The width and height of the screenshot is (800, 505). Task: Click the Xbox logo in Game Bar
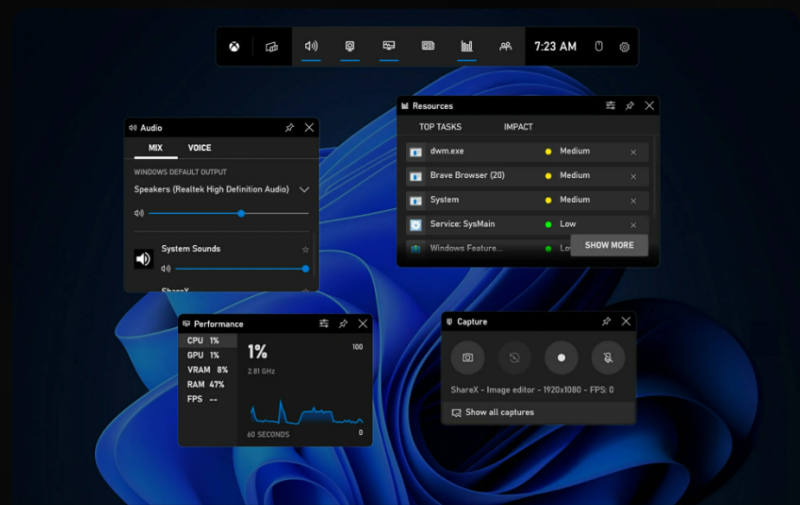click(x=234, y=47)
